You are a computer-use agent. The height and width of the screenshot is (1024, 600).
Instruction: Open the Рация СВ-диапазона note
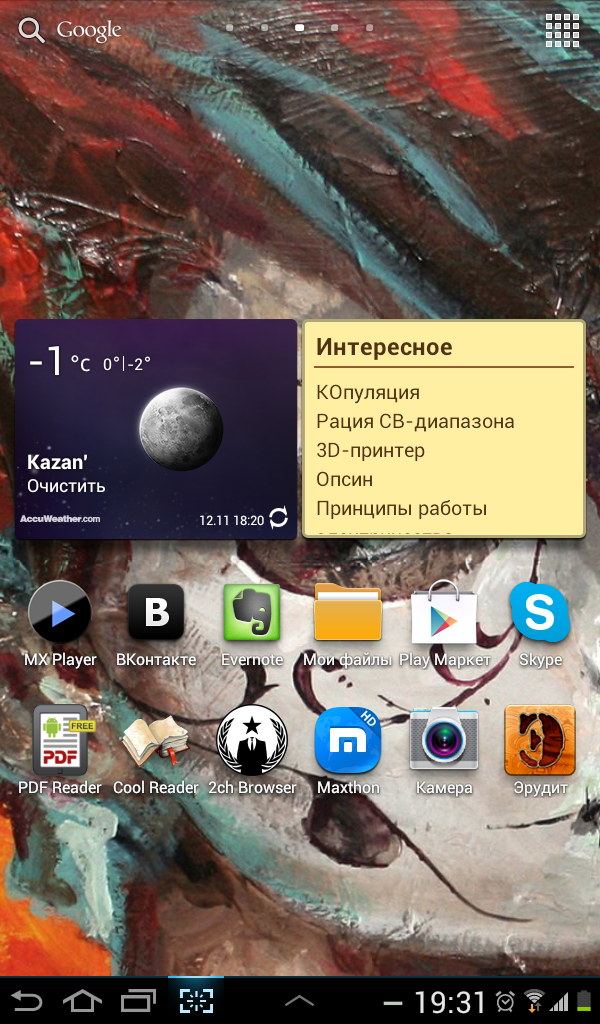click(415, 422)
